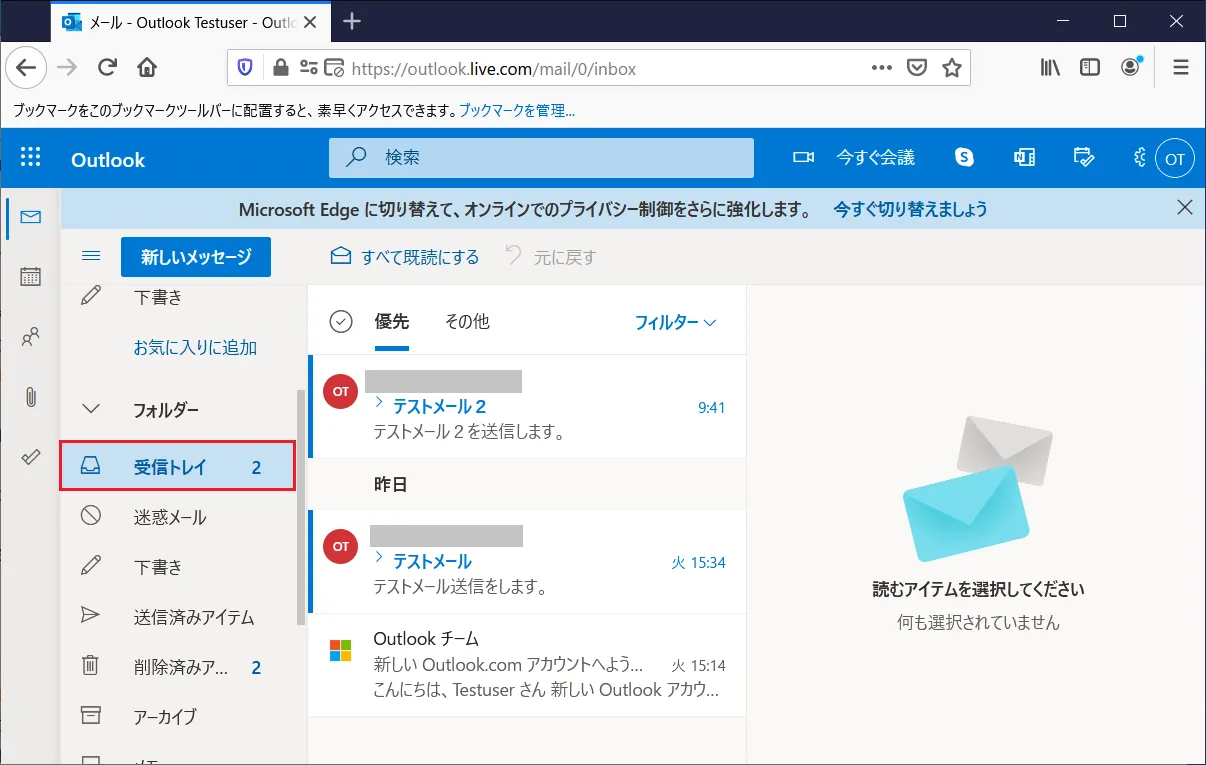This screenshot has width=1206, height=765.
Task: Dismiss the Microsoft Edge banner
Action: [x=1185, y=208]
